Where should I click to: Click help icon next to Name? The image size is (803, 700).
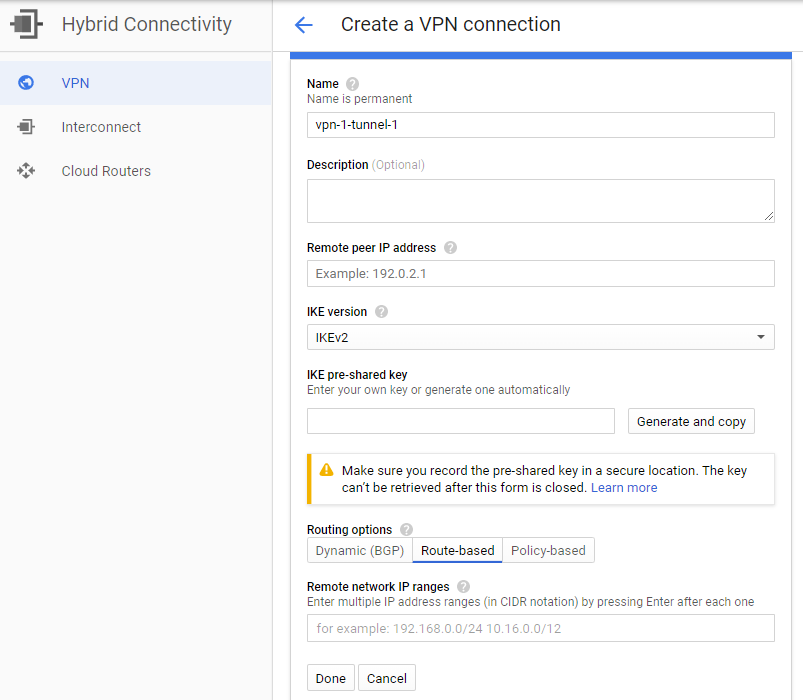352,84
